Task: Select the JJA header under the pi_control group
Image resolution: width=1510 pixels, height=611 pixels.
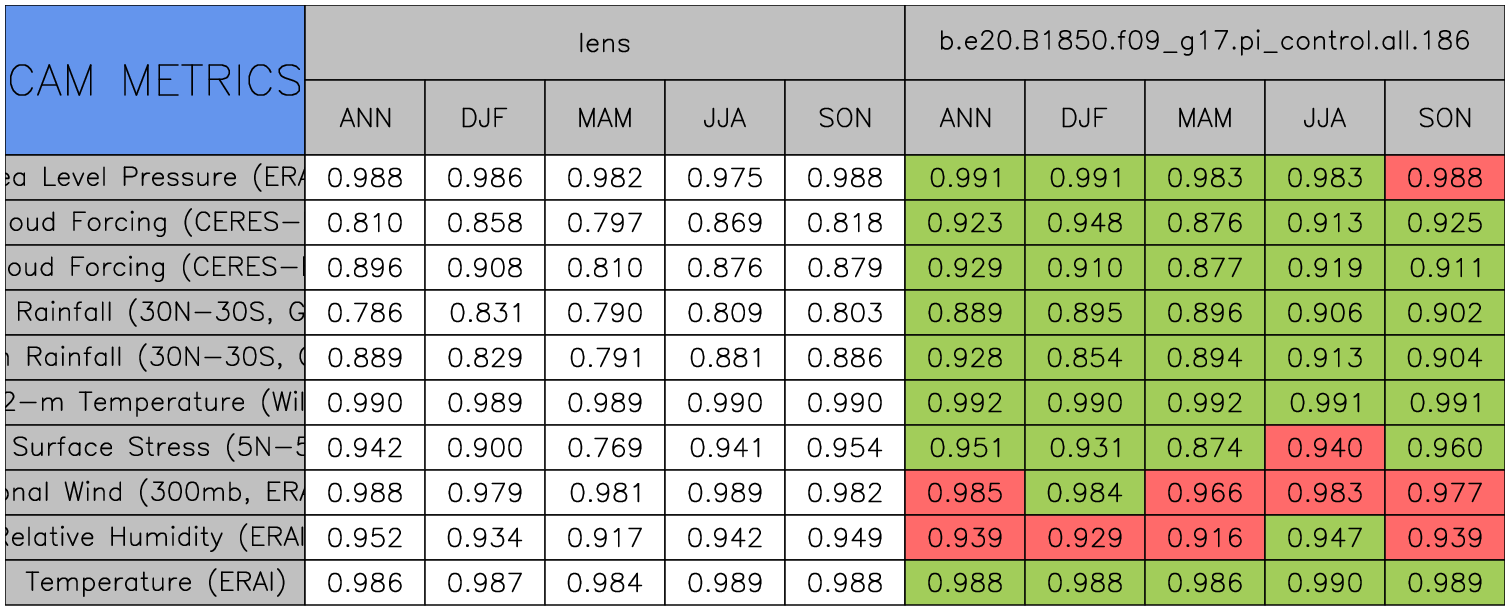Action: tap(1324, 118)
